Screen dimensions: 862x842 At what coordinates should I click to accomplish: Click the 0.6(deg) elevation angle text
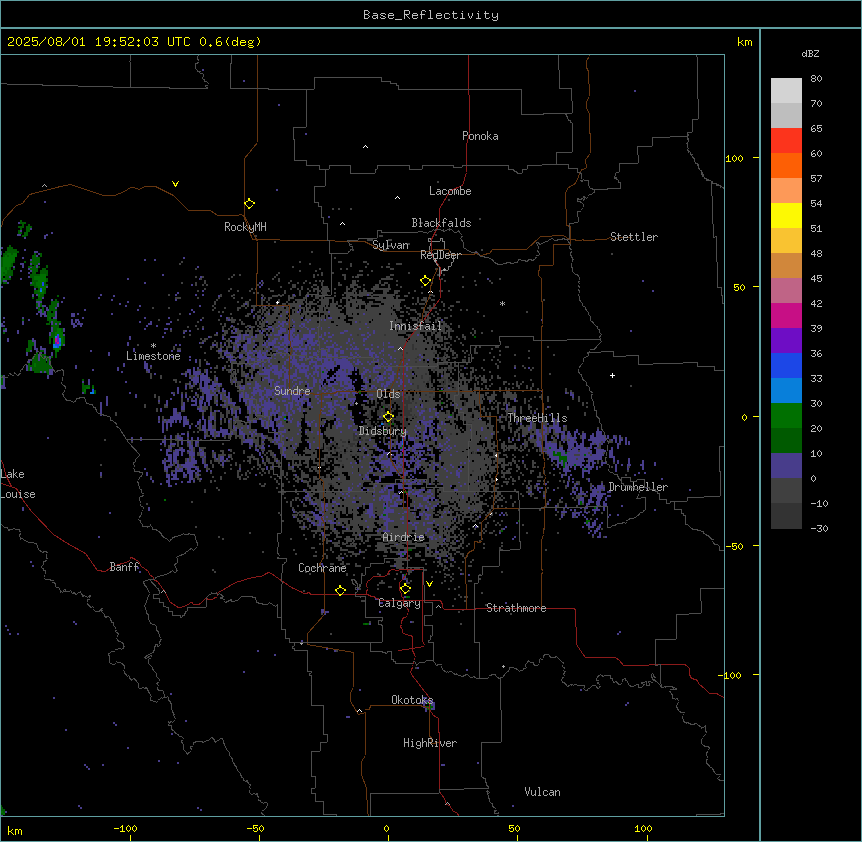click(230, 42)
